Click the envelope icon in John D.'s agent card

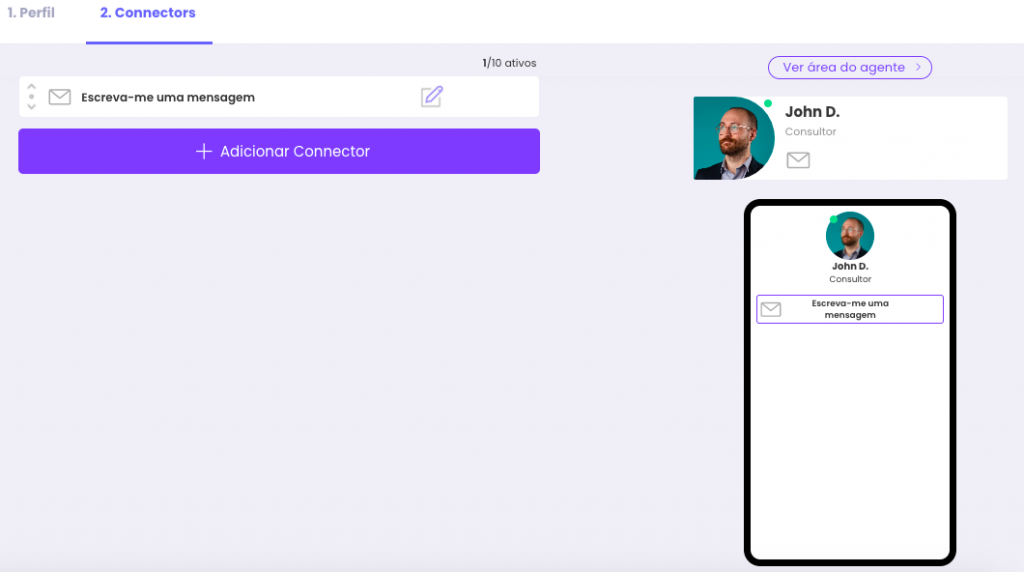798,160
